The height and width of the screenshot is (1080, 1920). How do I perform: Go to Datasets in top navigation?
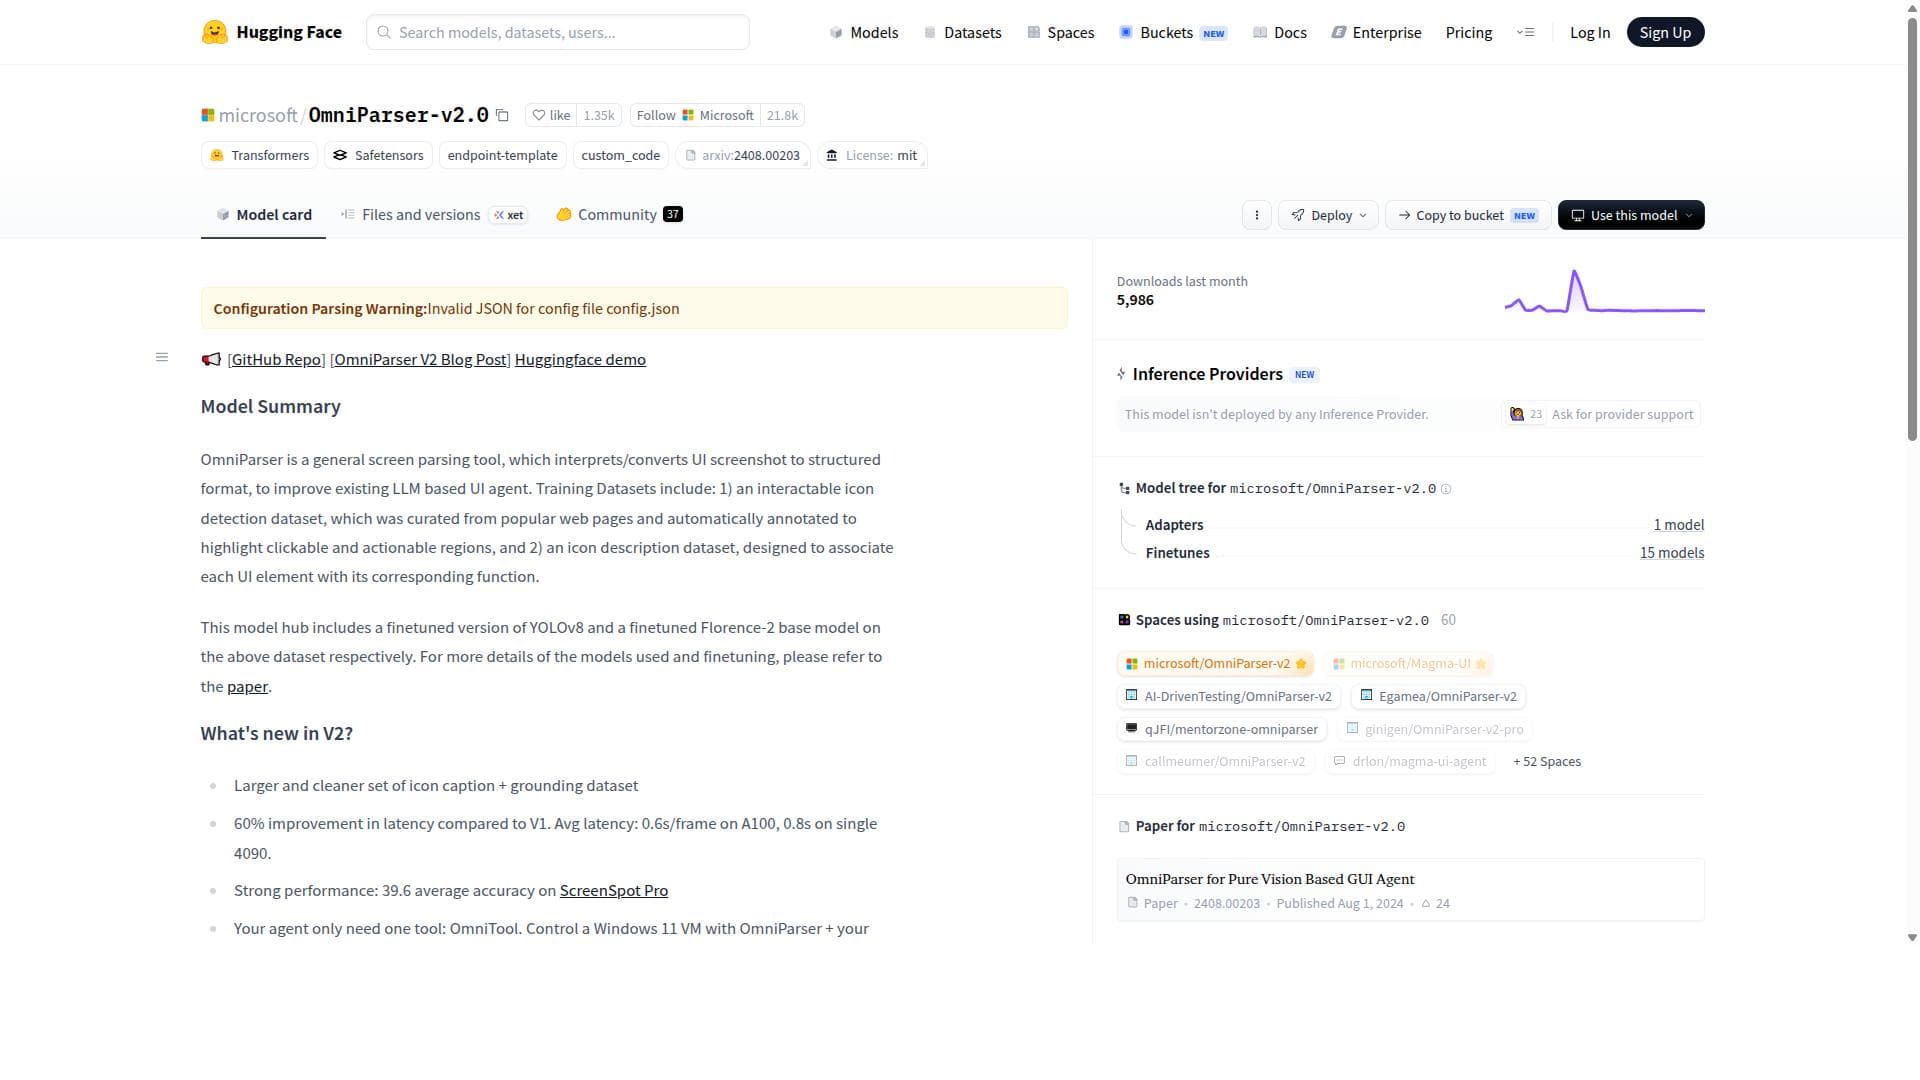click(x=962, y=32)
